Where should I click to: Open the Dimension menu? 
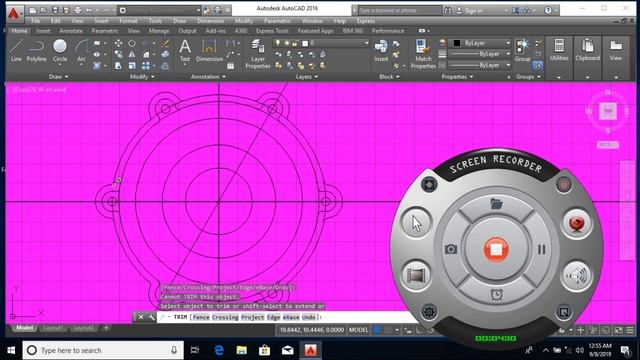pyautogui.click(x=210, y=21)
